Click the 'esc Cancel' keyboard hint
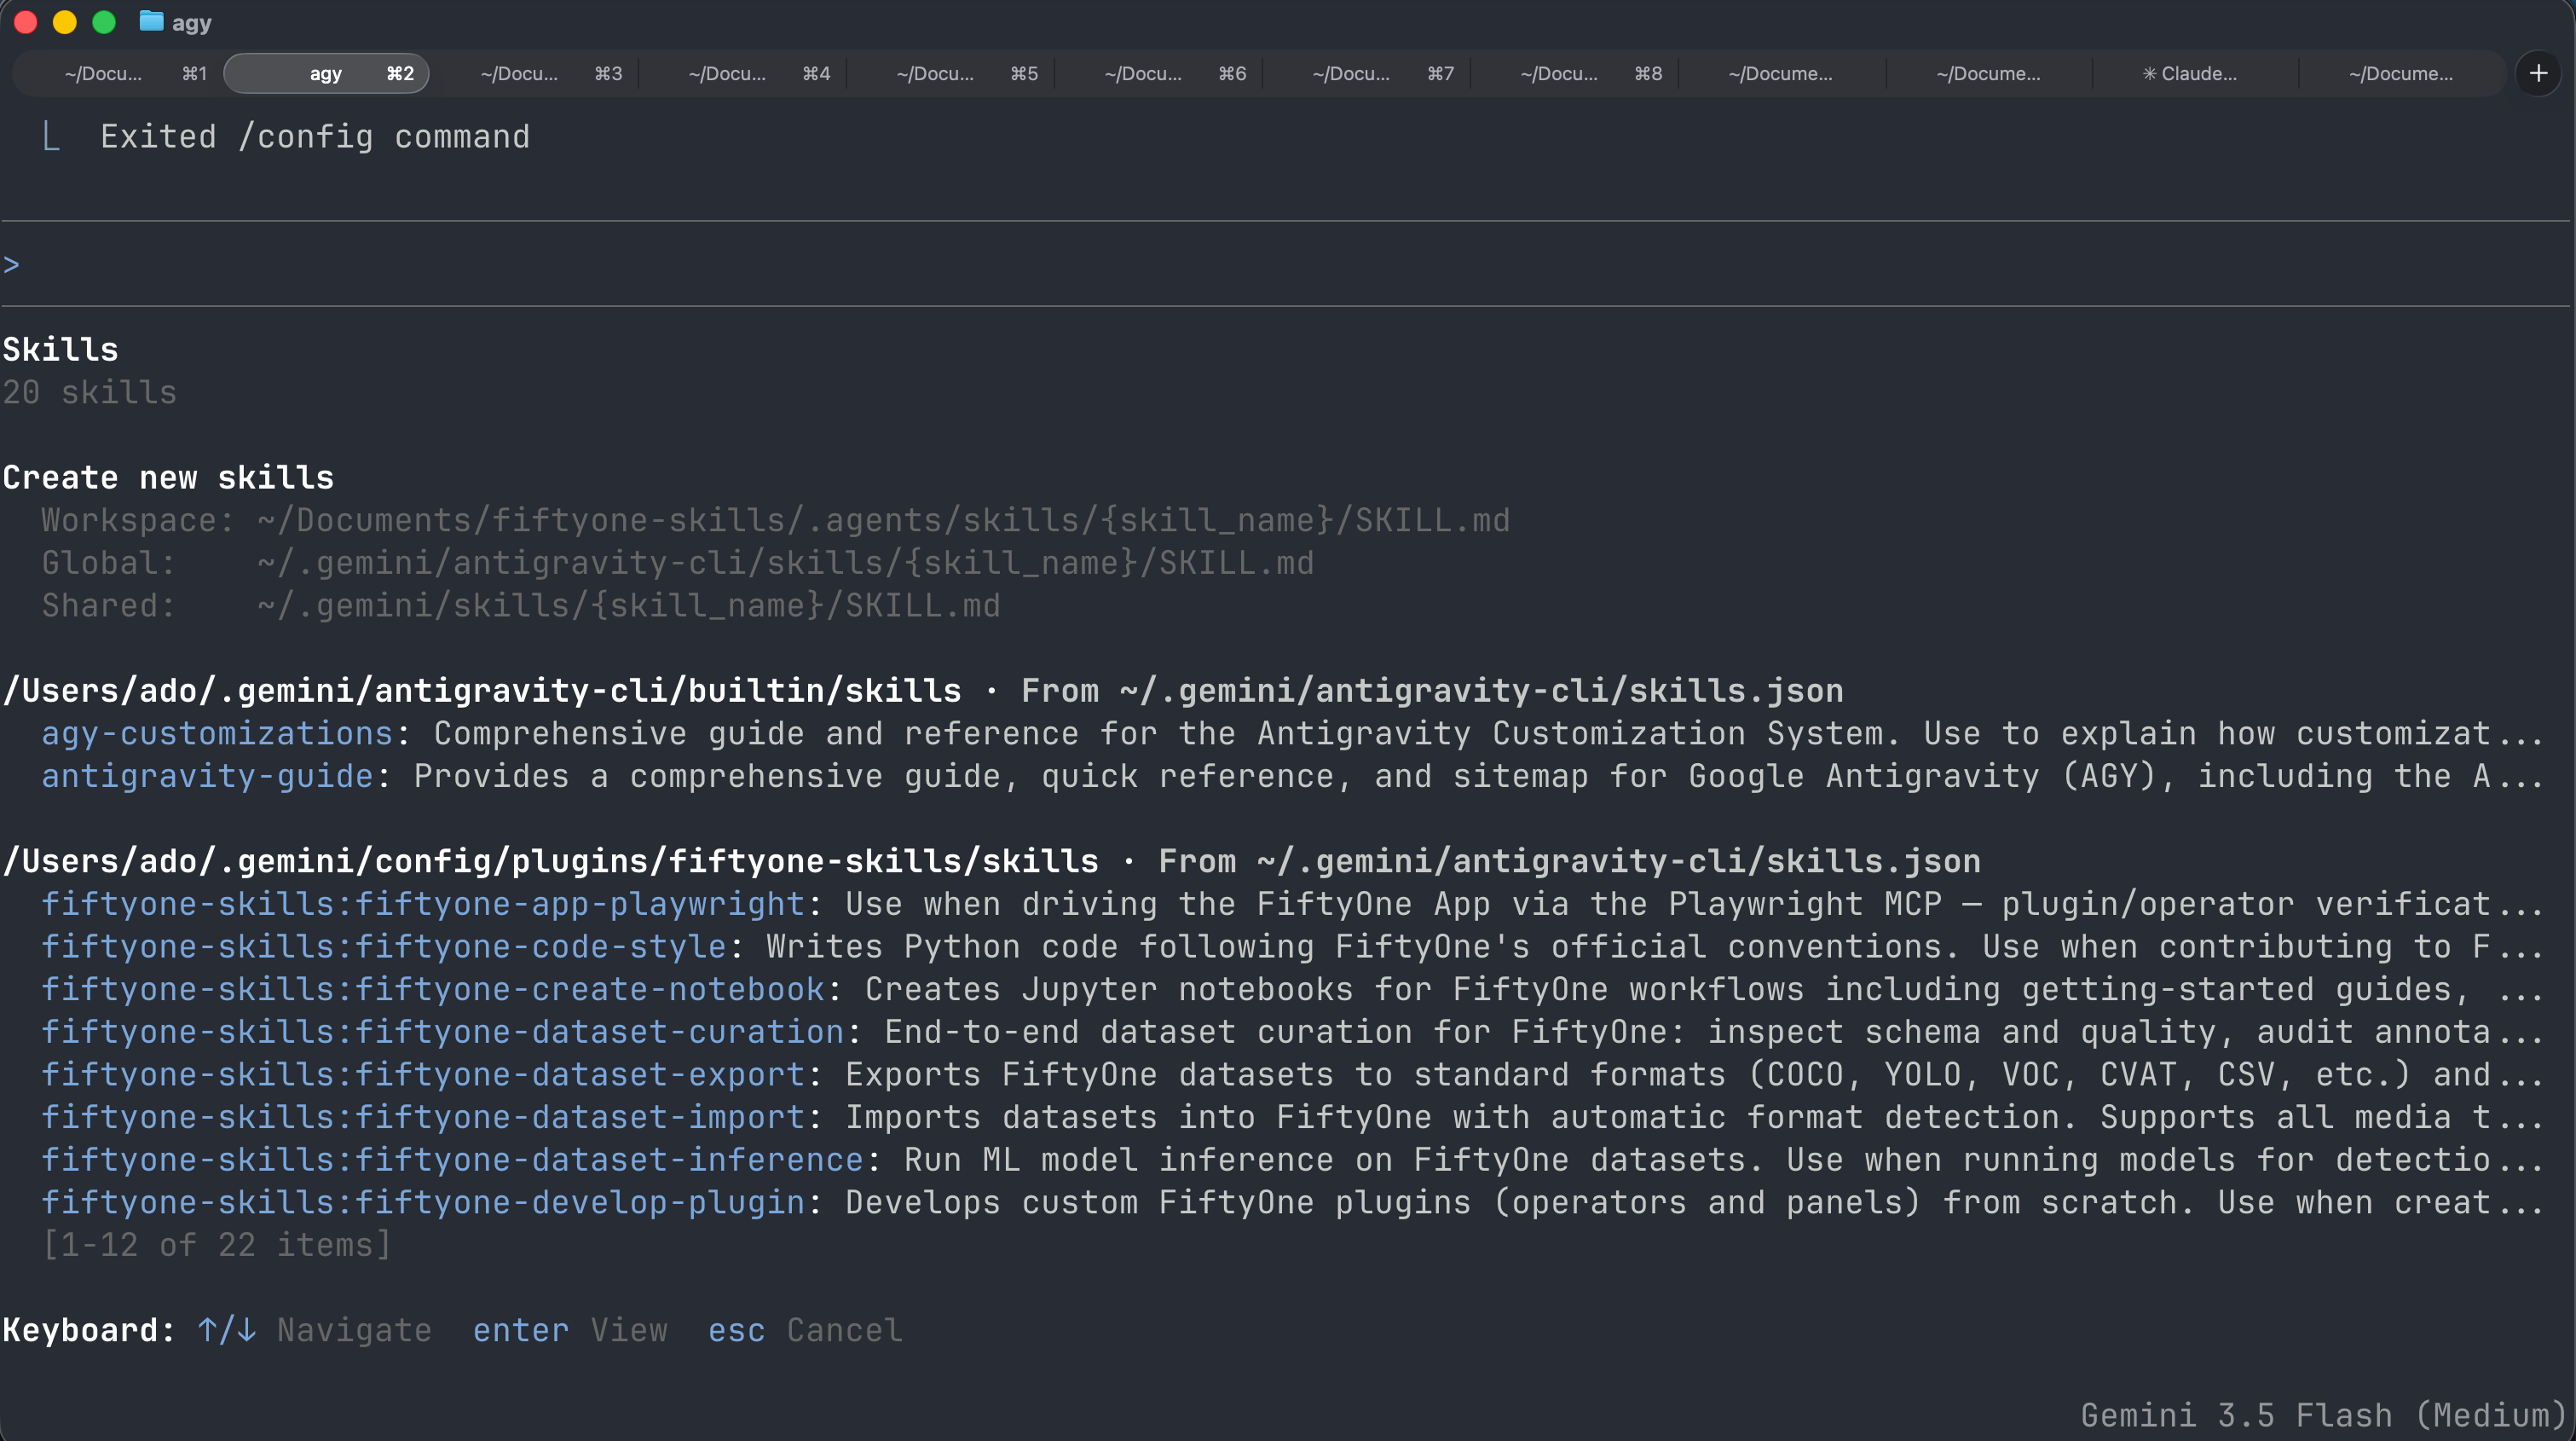This screenshot has height=1441, width=2576. pyautogui.click(x=805, y=1330)
